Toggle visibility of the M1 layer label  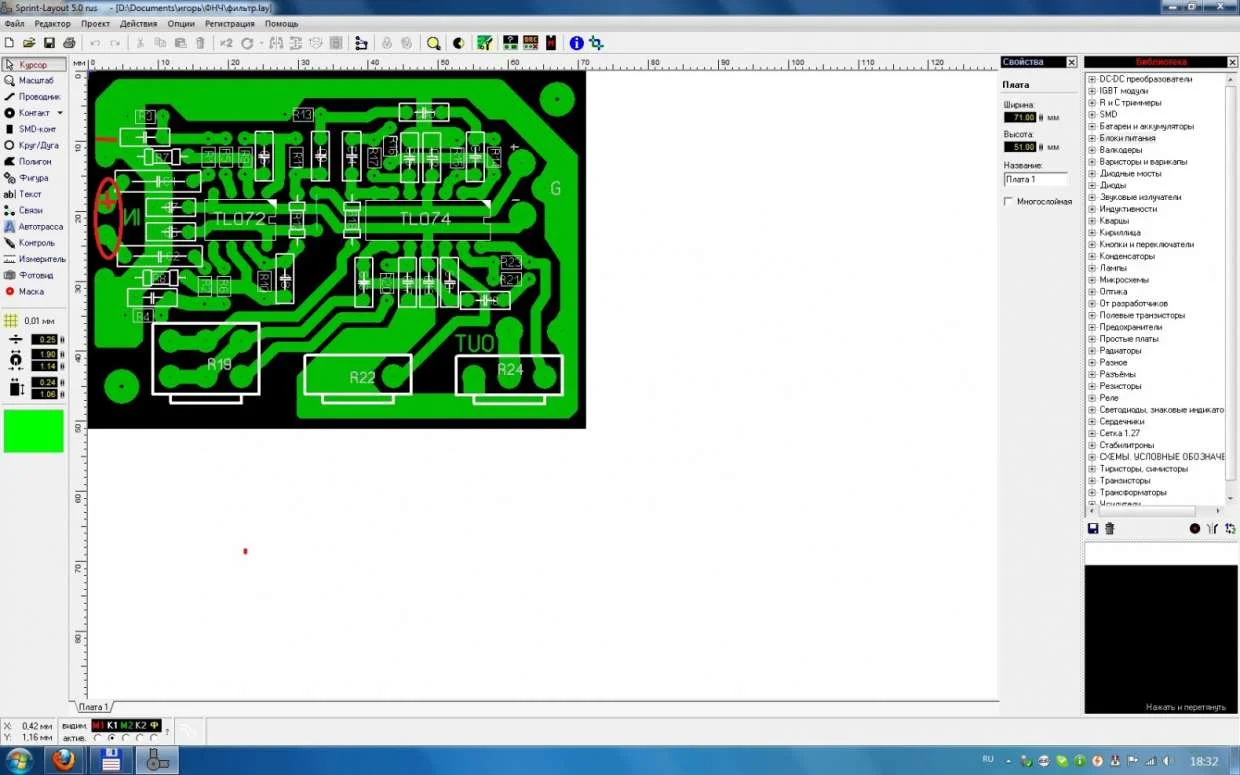[98, 725]
